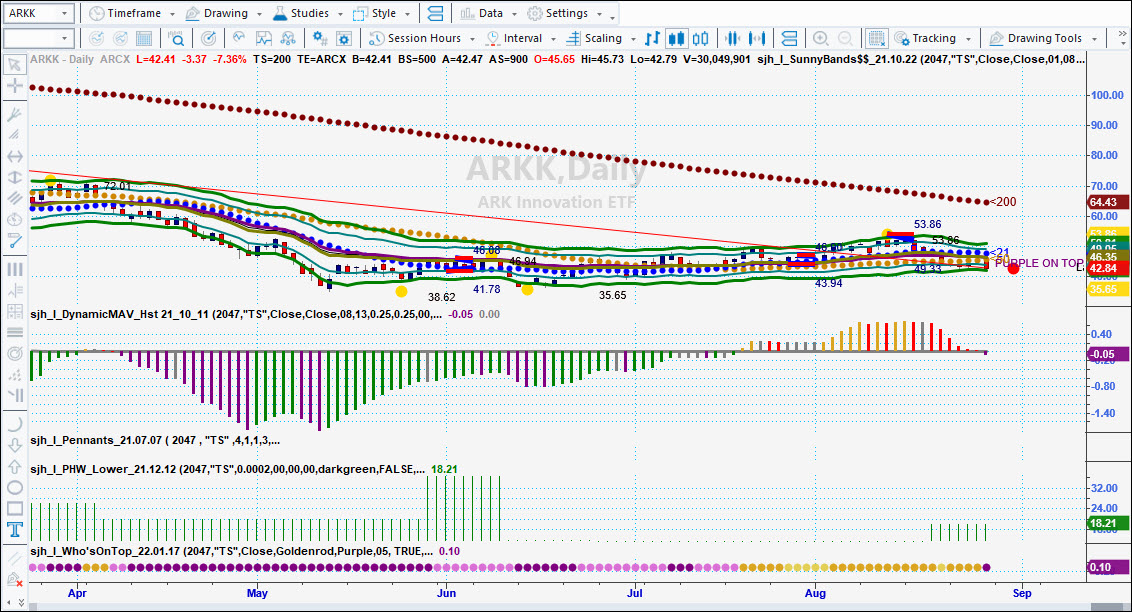
Task: Select the down arrow drawing tool
Action: 14,446
